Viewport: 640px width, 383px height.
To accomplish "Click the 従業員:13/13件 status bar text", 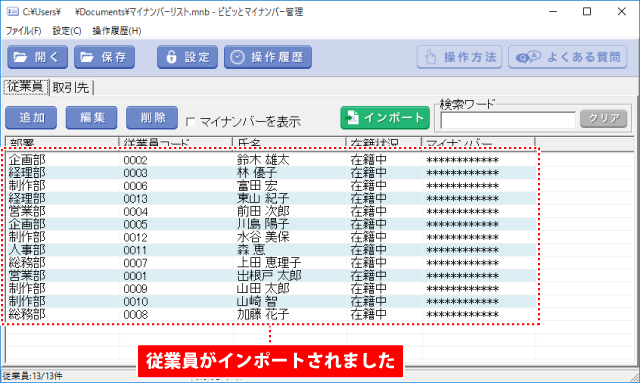I will pos(32,376).
